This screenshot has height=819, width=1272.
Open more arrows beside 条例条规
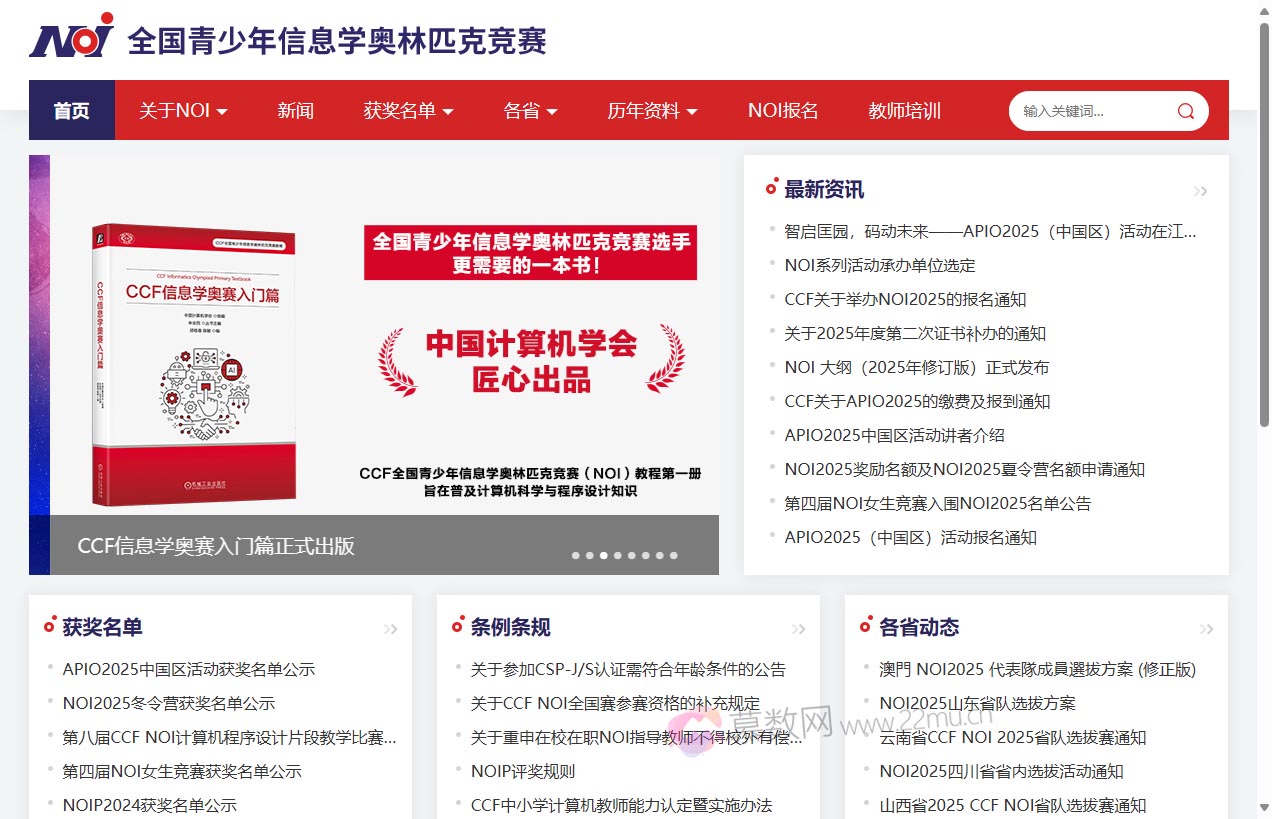coord(798,629)
